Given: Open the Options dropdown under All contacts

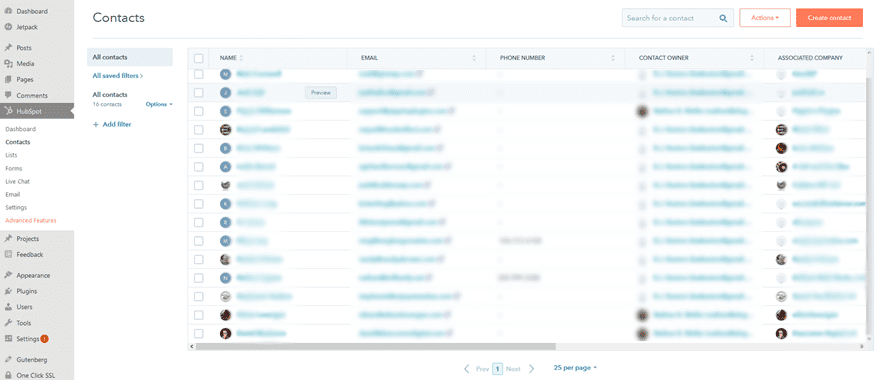Looking at the screenshot, I should pos(159,104).
